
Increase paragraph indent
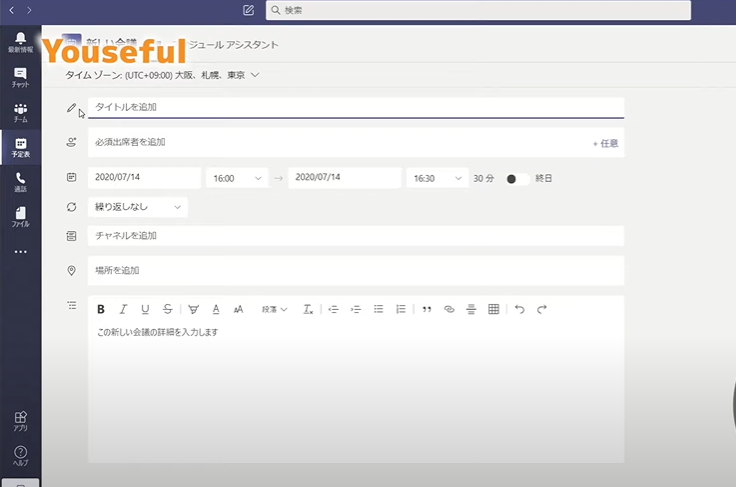[356, 309]
